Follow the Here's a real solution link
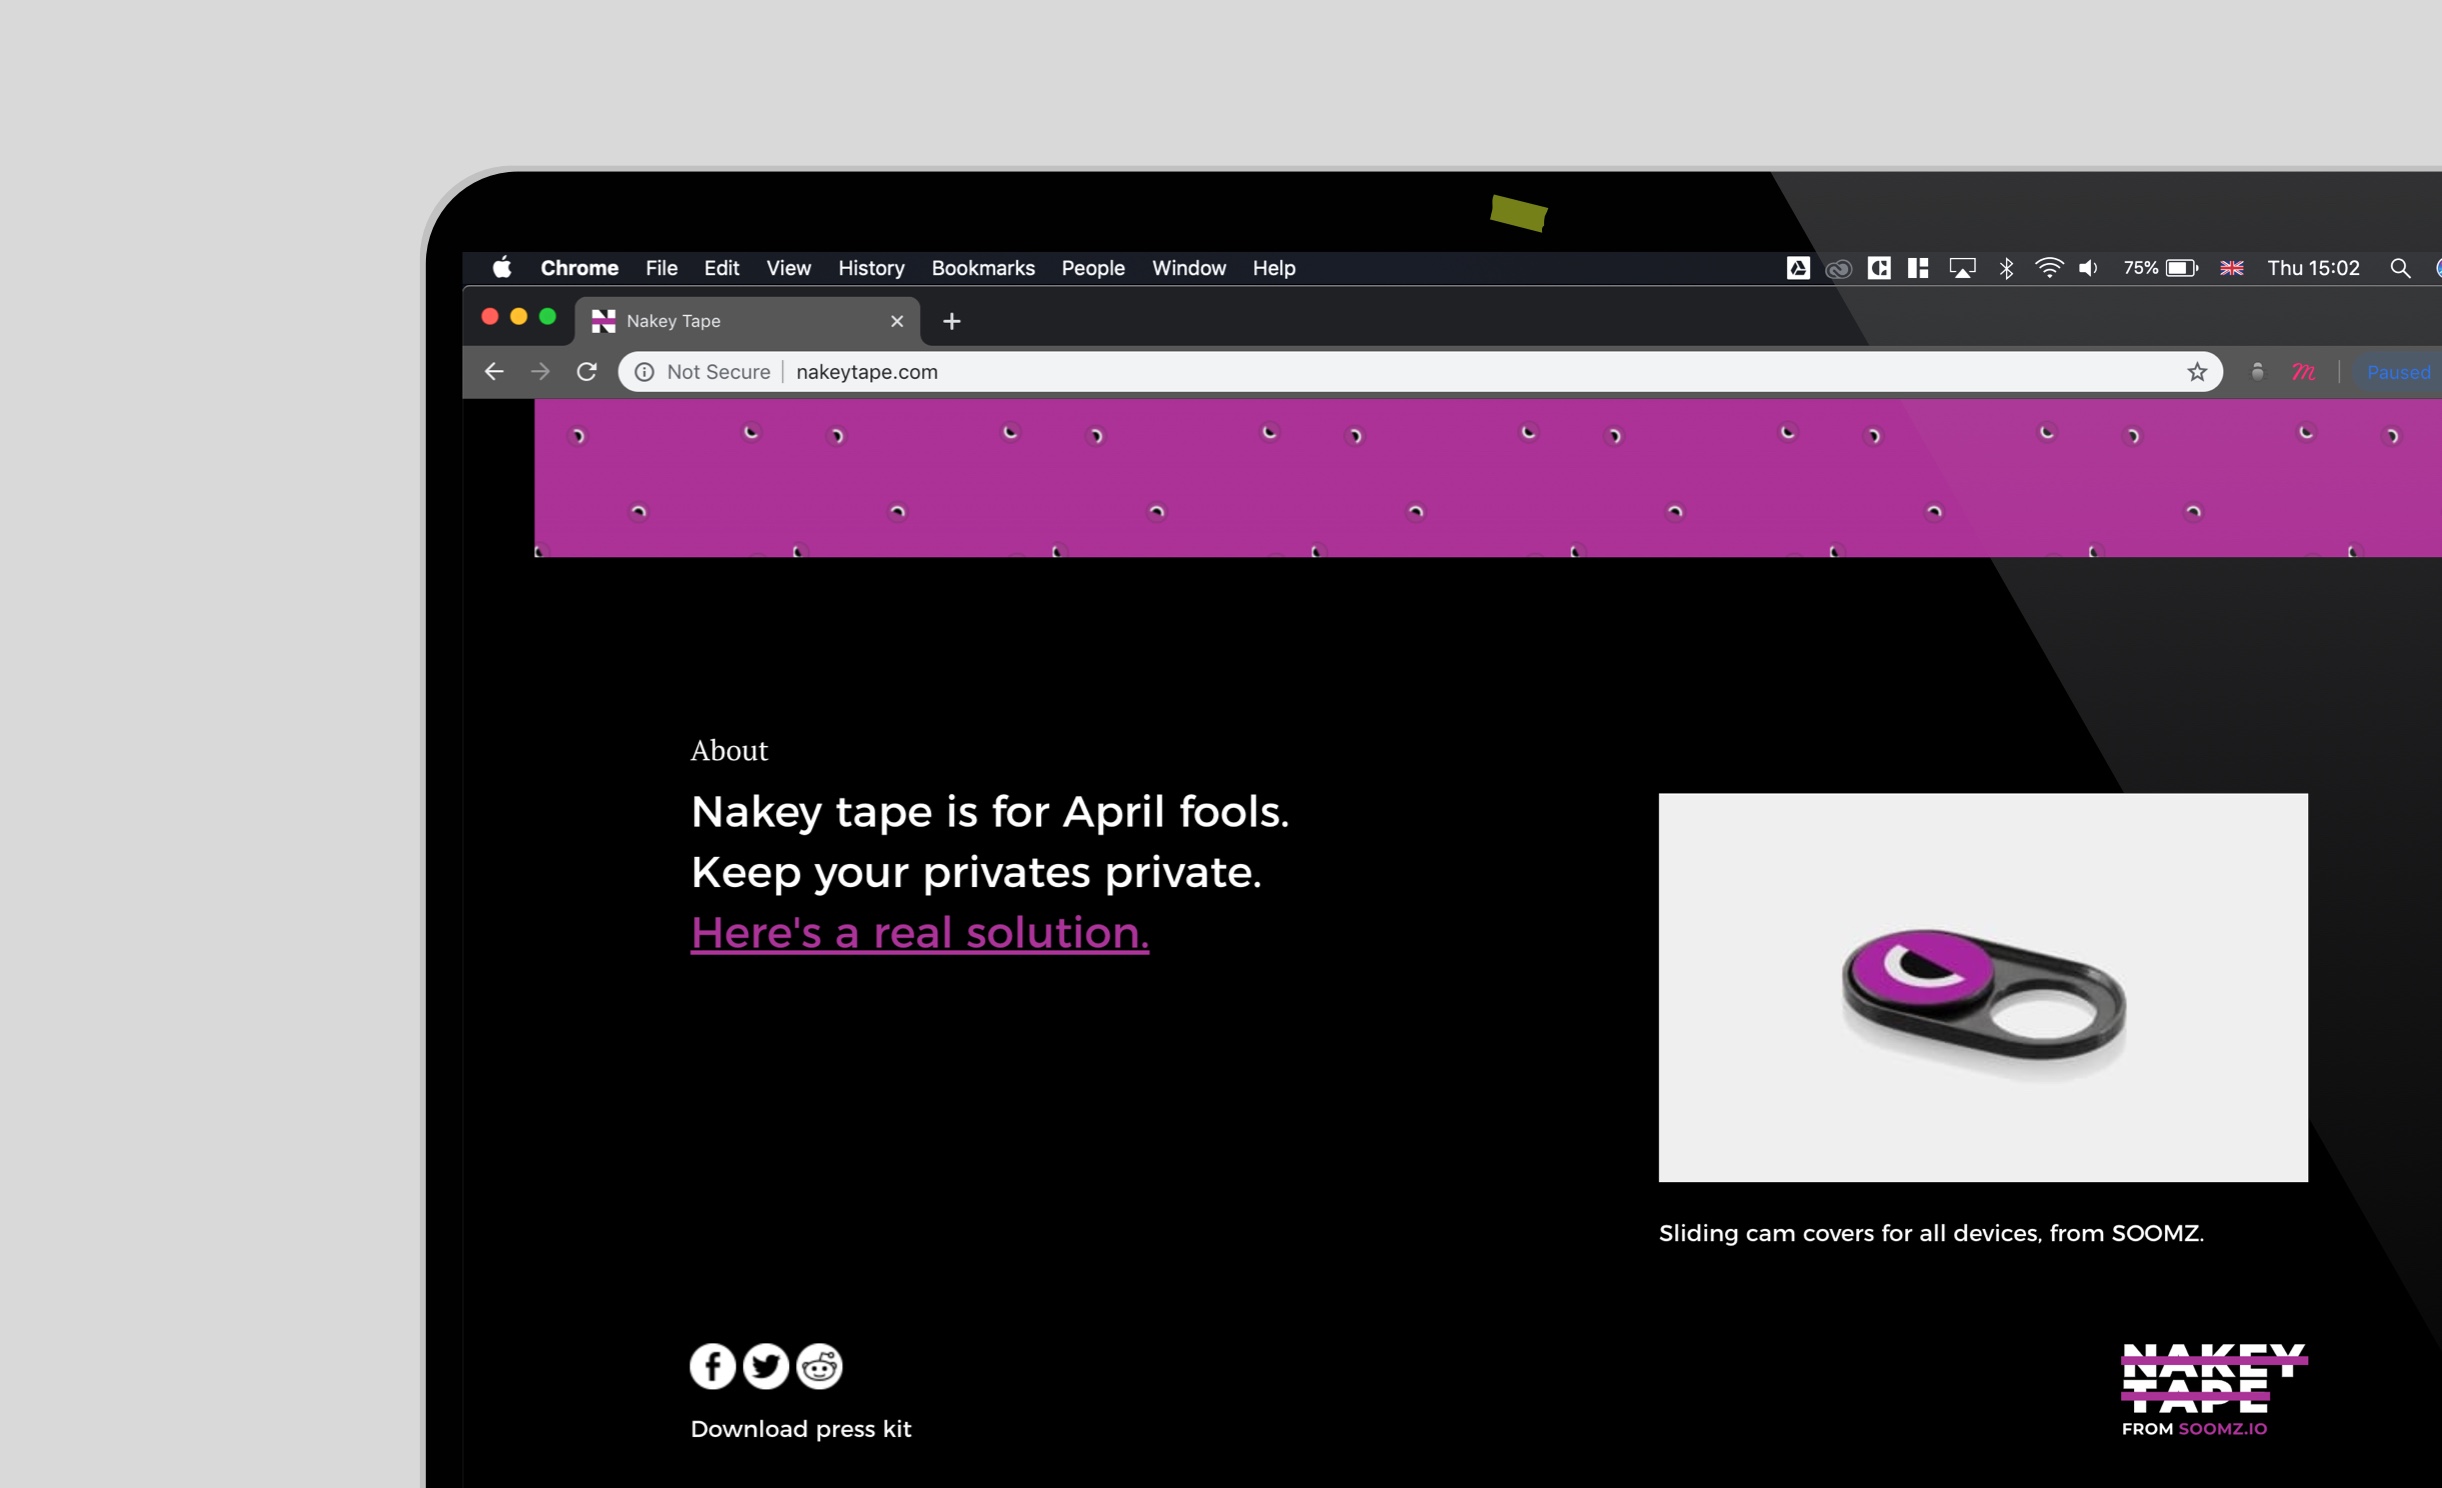Screen dimensions: 2442x1488 [x=920, y=932]
